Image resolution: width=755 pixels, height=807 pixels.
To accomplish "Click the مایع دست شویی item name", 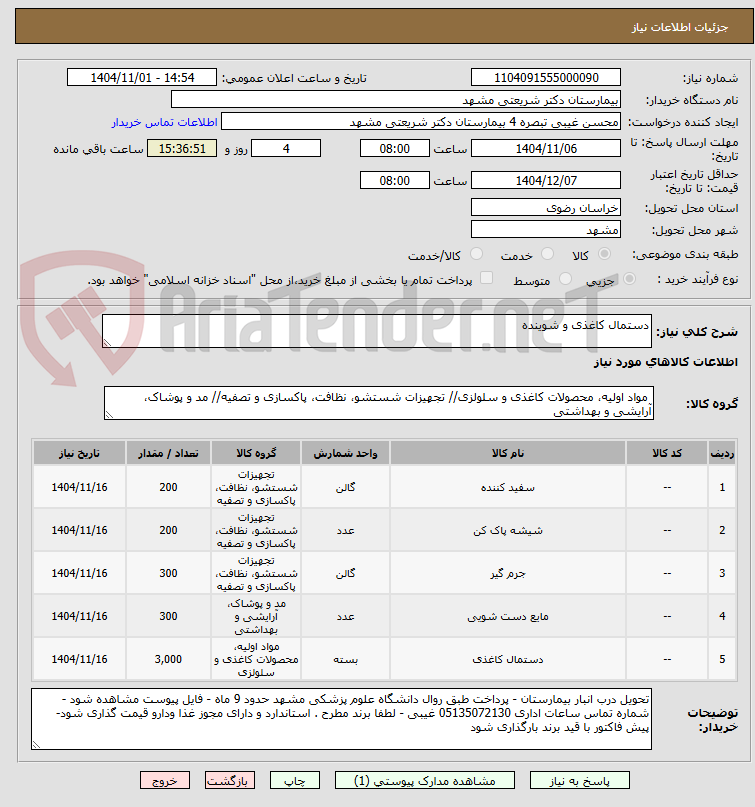I will pyautogui.click(x=508, y=617).
